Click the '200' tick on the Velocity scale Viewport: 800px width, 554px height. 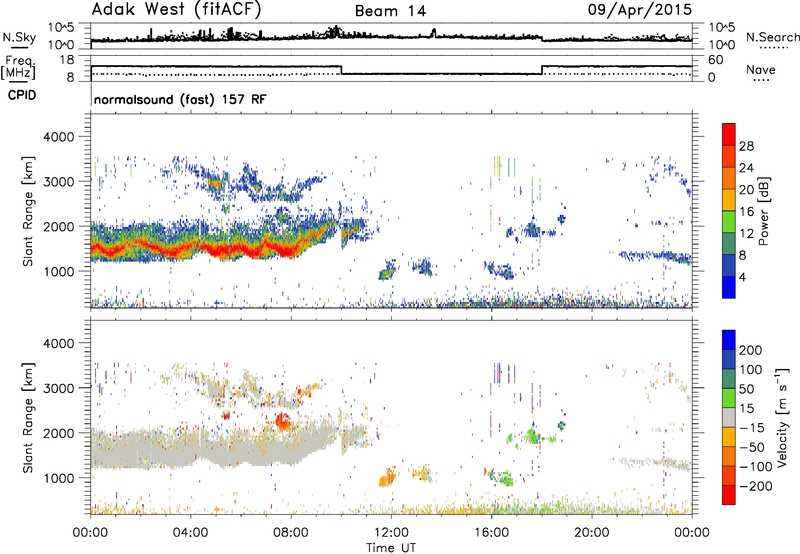[x=751, y=350]
